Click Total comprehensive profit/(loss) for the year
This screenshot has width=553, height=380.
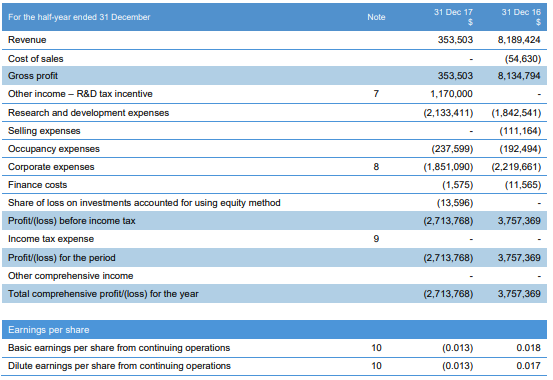pos(103,294)
